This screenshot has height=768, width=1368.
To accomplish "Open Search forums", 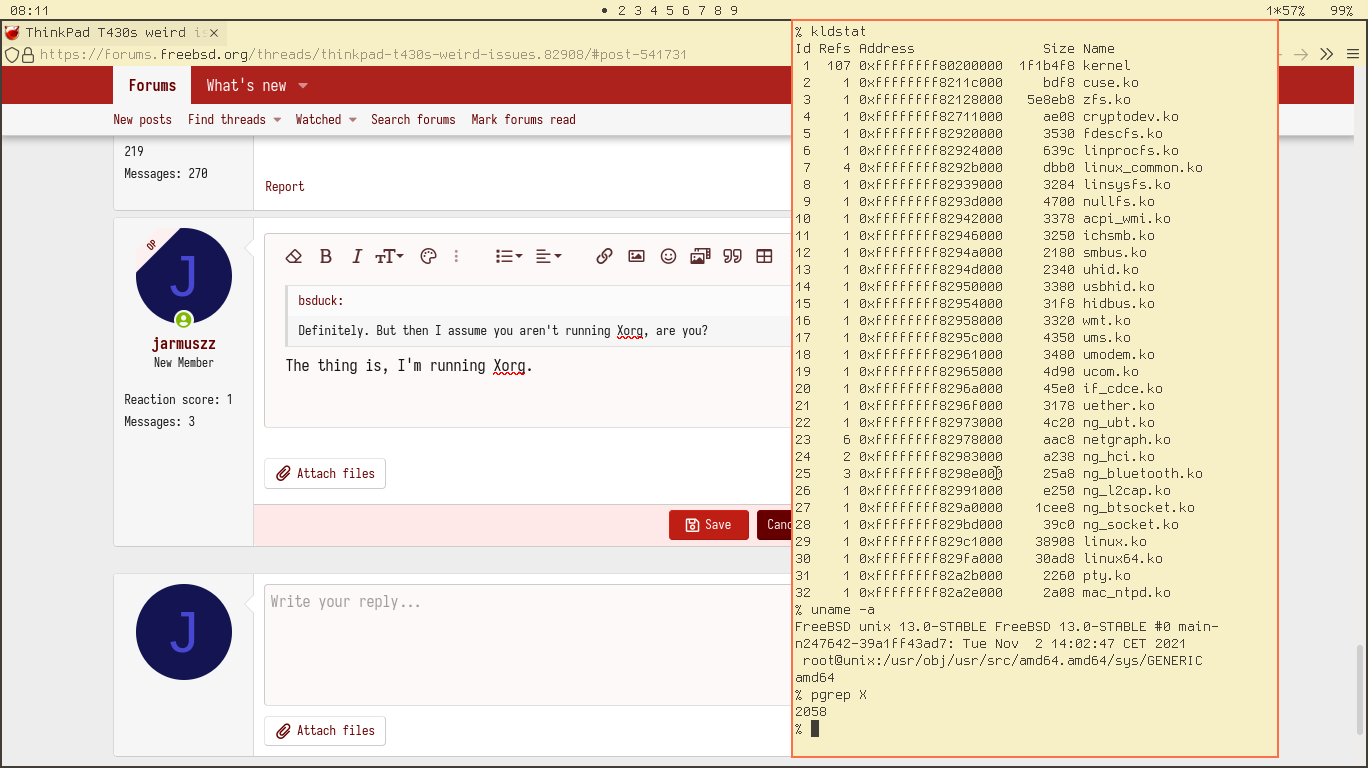I will (x=413, y=120).
